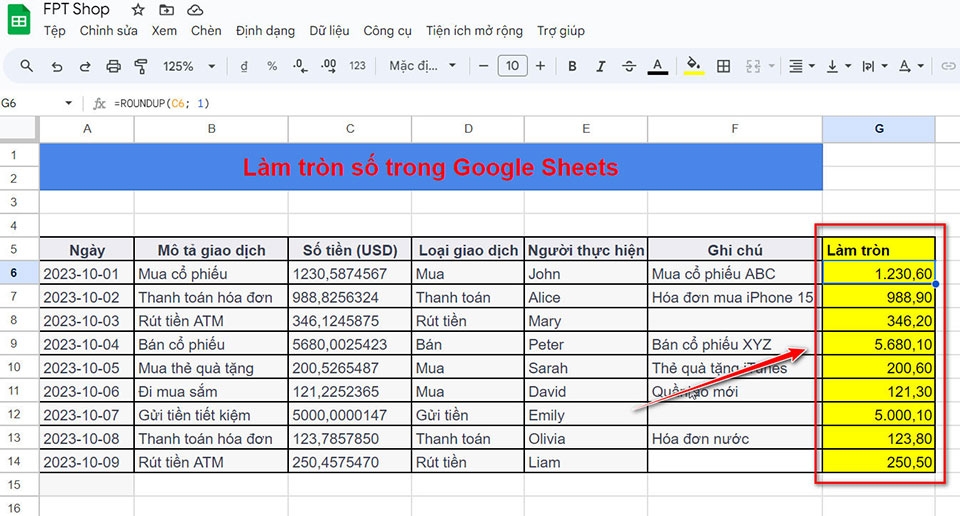Open the fill color picker
Viewport: 960px width, 516px height.
(694, 66)
